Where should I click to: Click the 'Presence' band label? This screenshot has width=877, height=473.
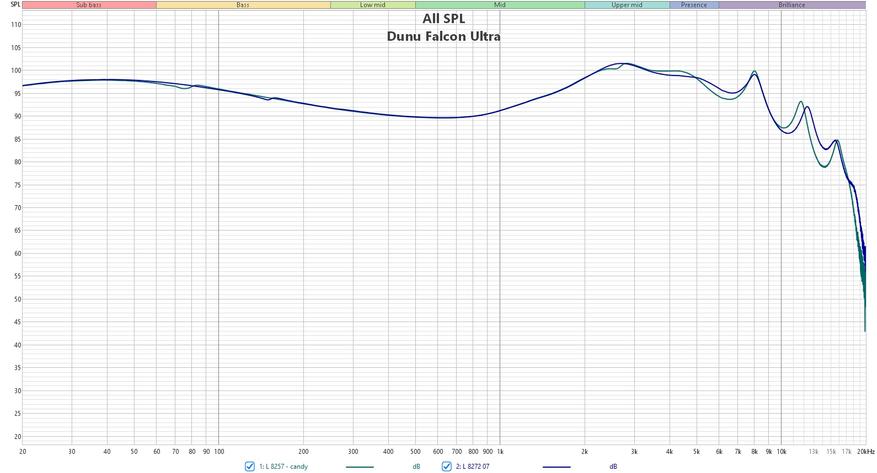(694, 5)
